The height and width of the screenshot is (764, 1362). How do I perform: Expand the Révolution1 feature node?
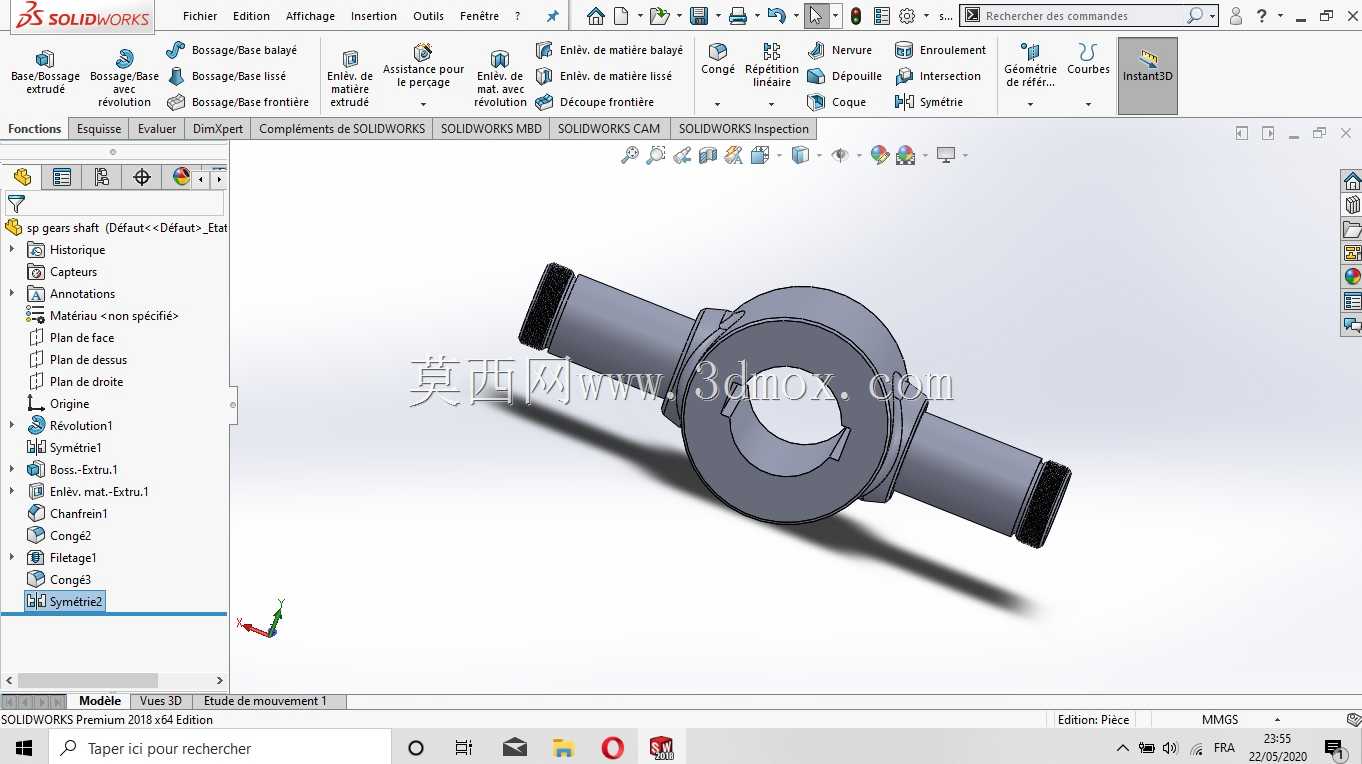pos(12,426)
